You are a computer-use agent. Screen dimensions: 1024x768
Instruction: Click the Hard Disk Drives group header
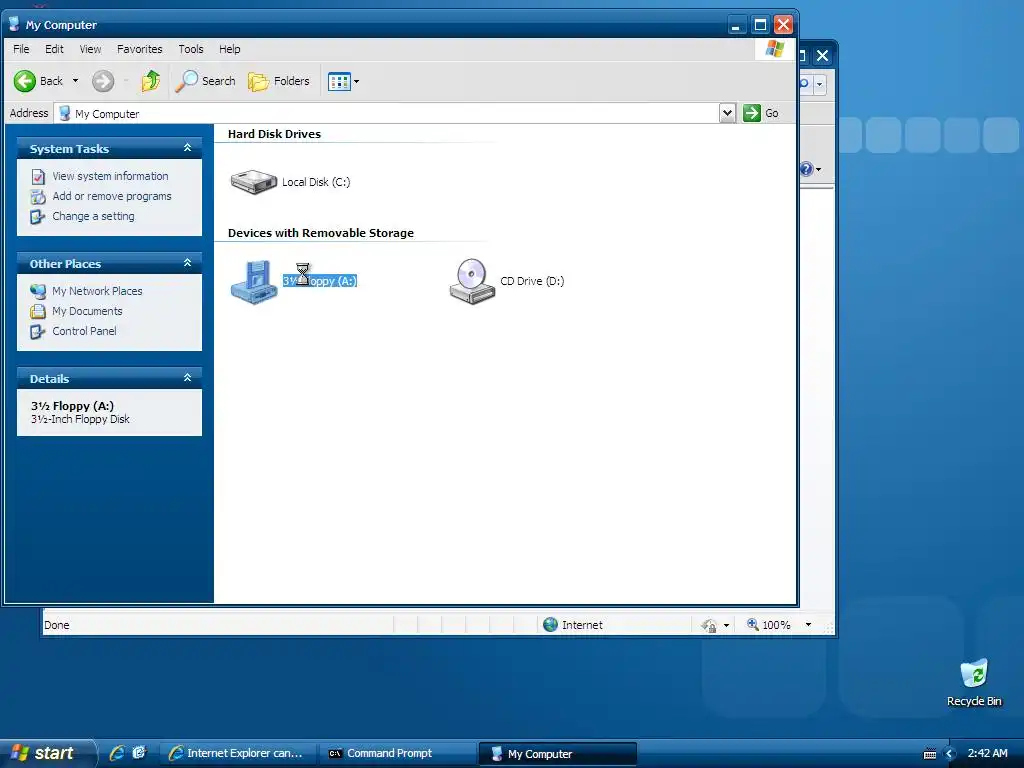click(274, 134)
